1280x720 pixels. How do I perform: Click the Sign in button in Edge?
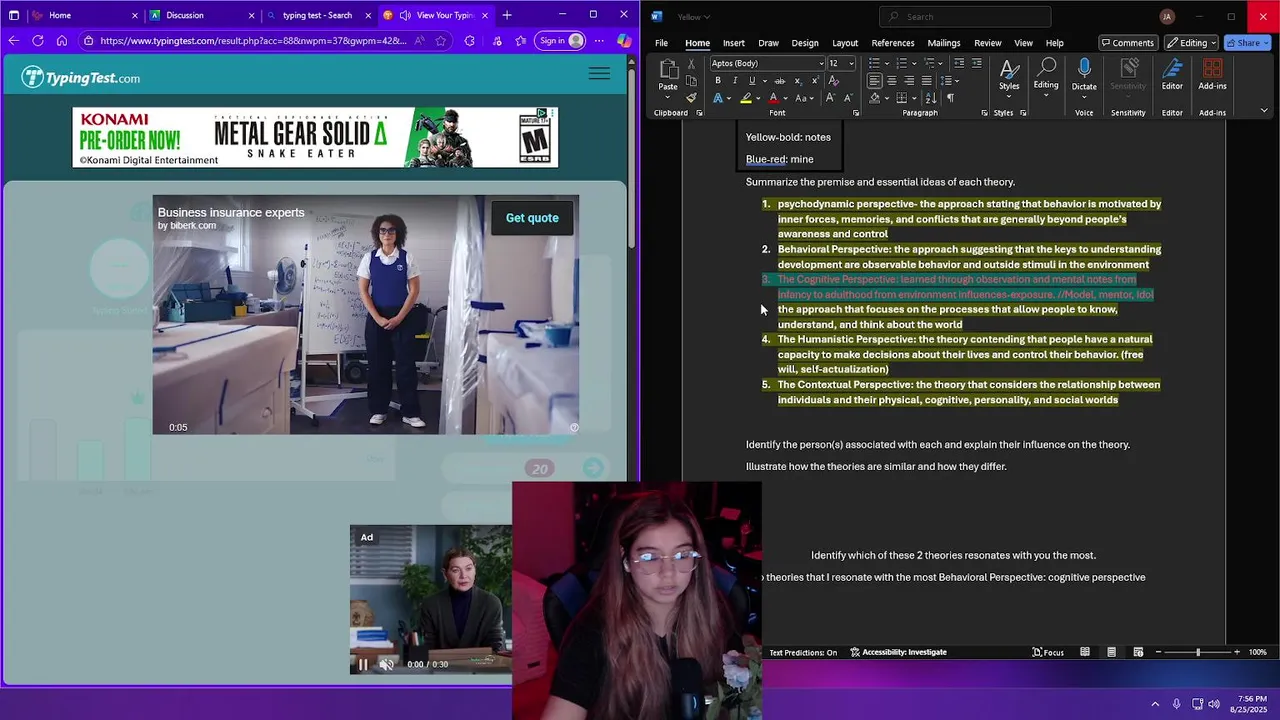point(561,41)
